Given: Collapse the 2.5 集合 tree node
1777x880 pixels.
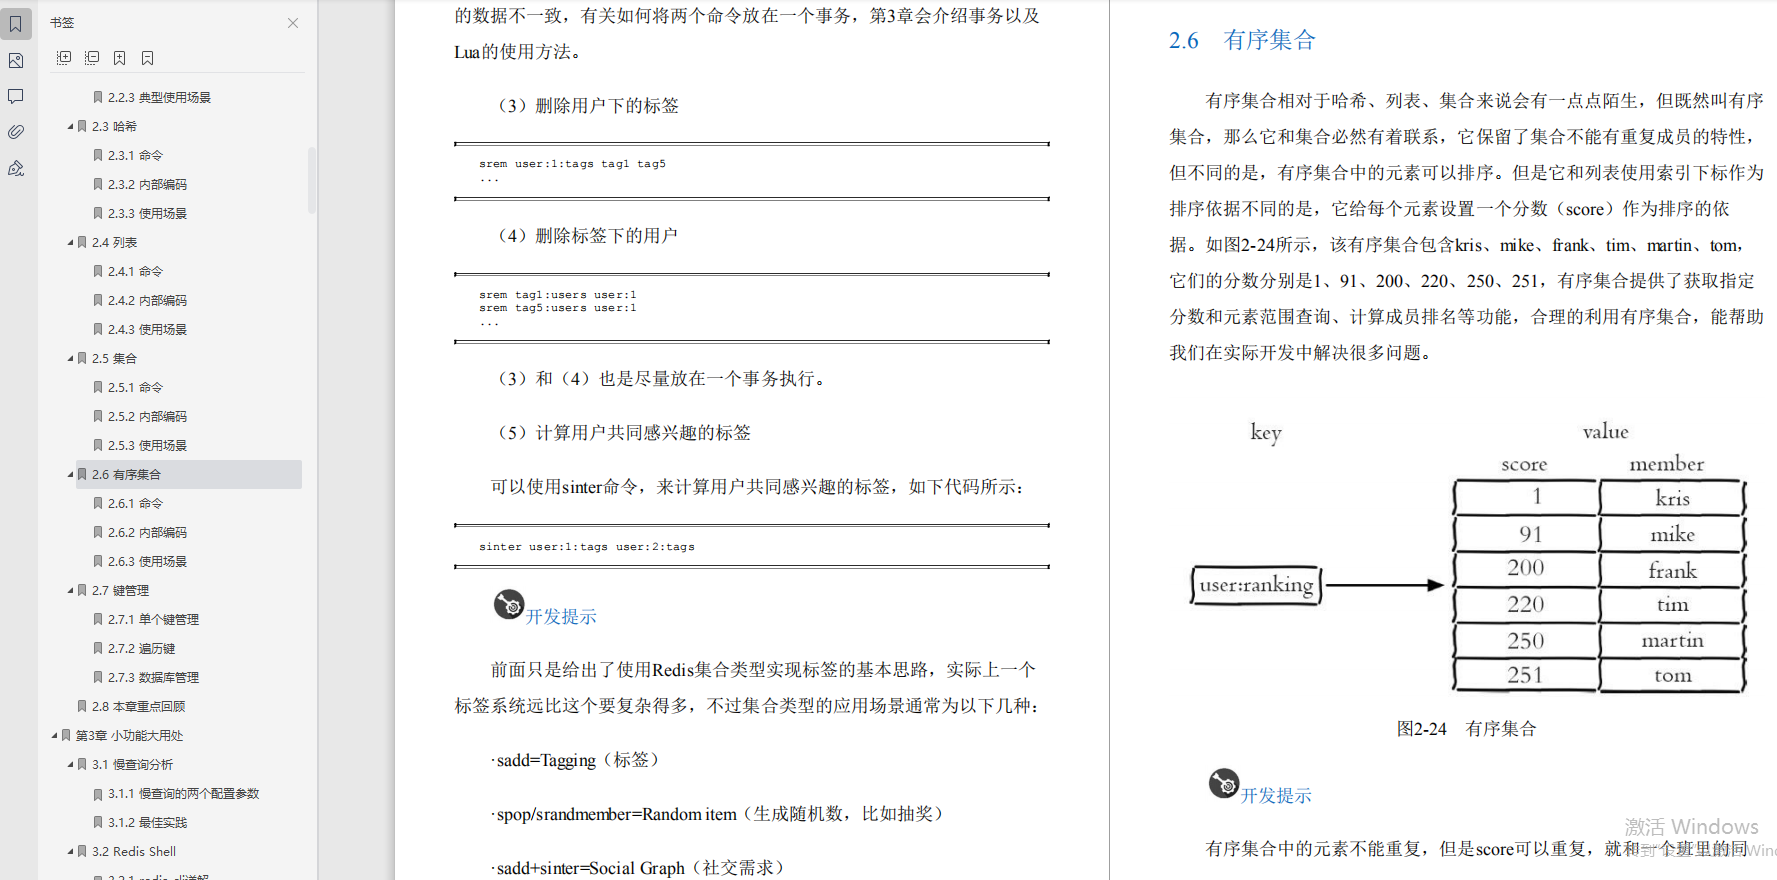Looking at the screenshot, I should click(x=70, y=359).
